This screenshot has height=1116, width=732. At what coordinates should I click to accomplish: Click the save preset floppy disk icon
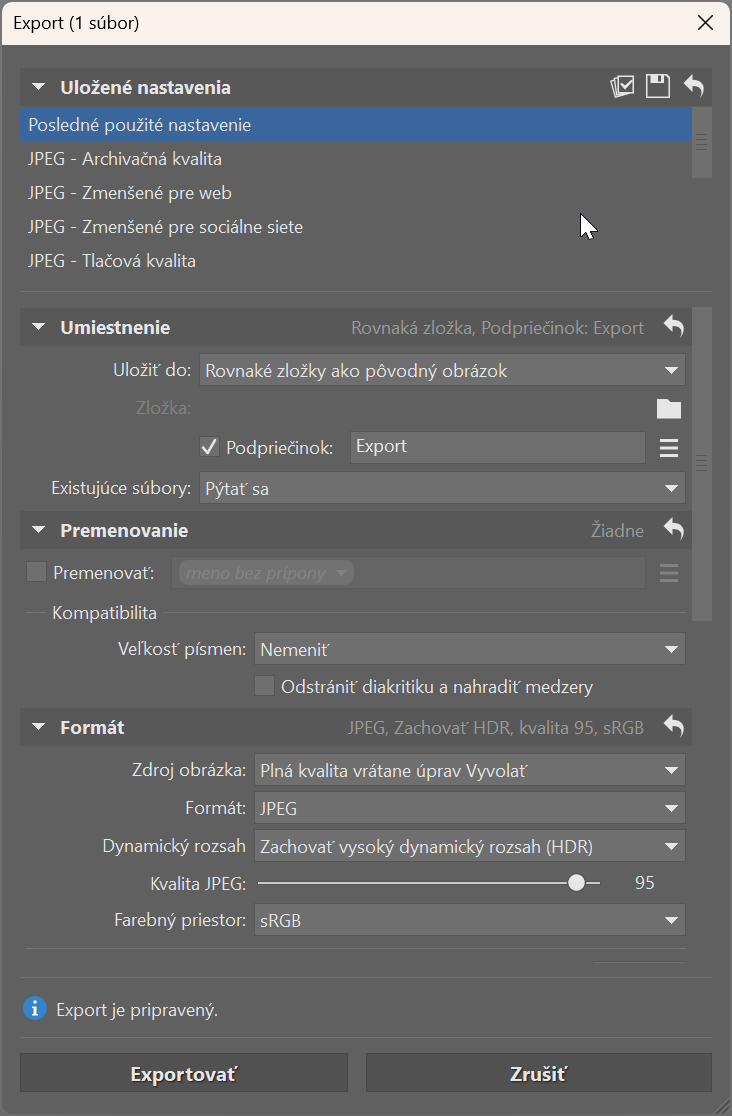[x=657, y=86]
